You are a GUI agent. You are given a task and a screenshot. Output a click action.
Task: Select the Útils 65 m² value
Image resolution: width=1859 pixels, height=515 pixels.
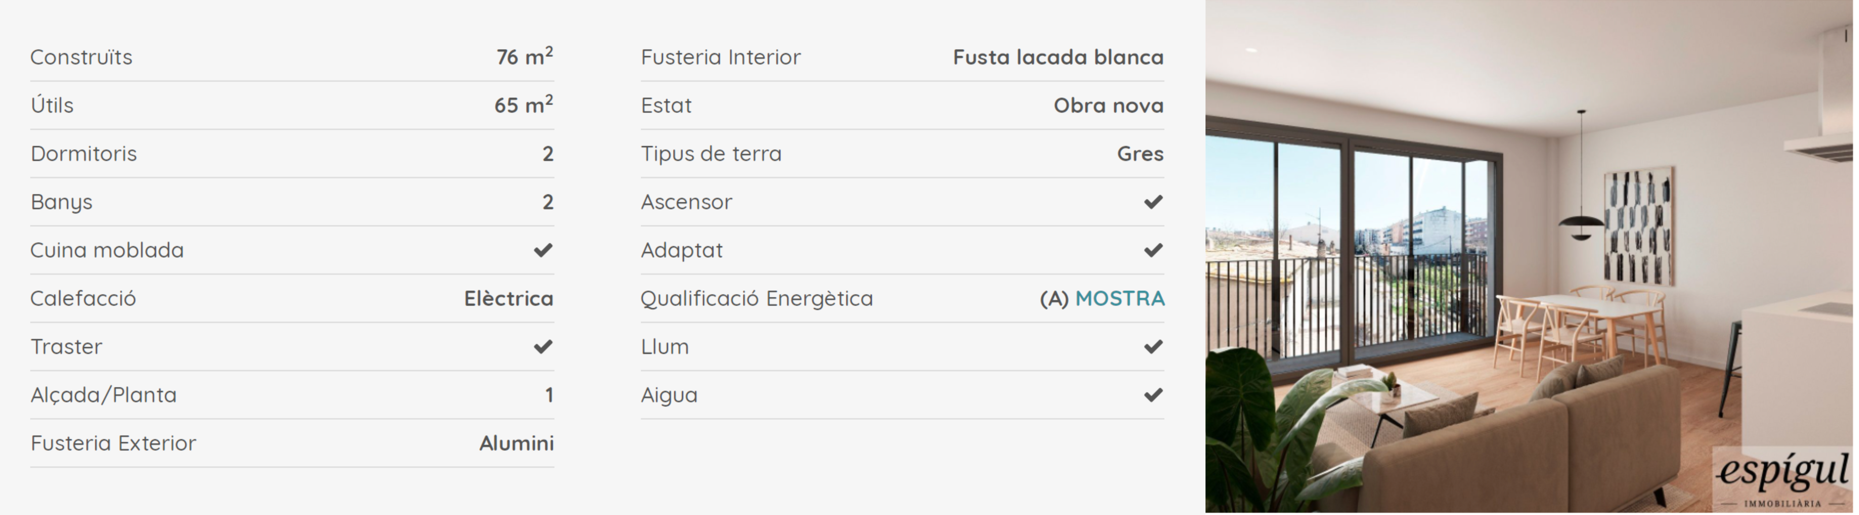click(x=523, y=104)
